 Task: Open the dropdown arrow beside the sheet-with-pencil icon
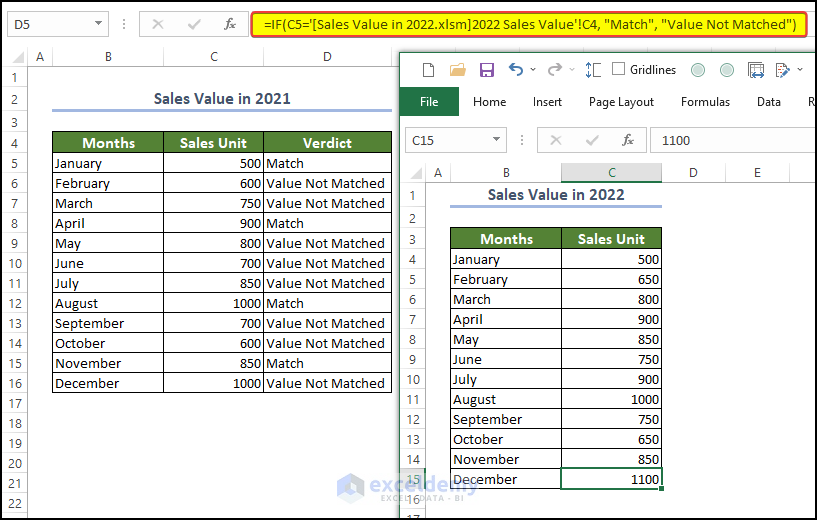pyautogui.click(x=800, y=69)
